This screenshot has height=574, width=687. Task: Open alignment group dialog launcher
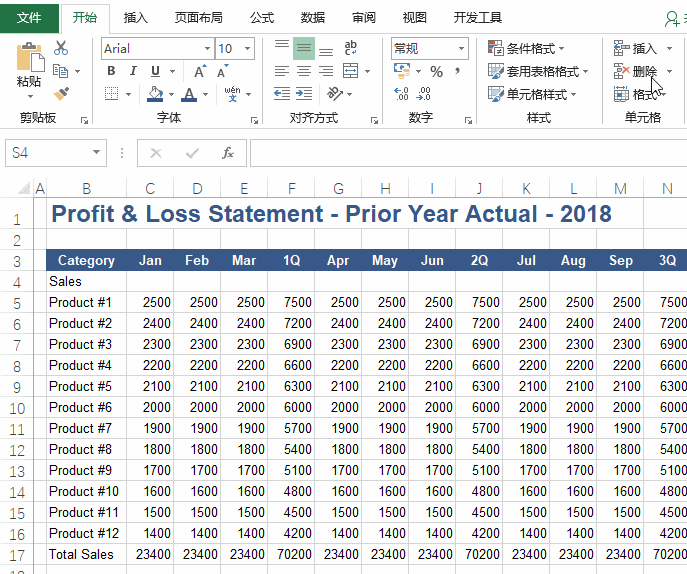tap(374, 120)
